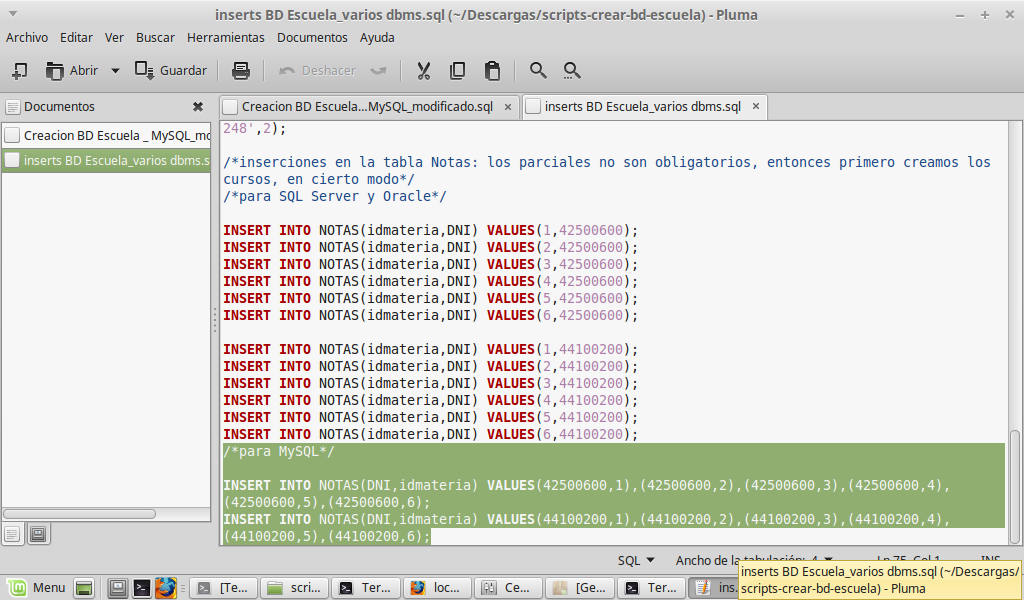The width and height of the screenshot is (1024, 600).
Task: Create a new document with toolbar icon
Action: pos(19,70)
